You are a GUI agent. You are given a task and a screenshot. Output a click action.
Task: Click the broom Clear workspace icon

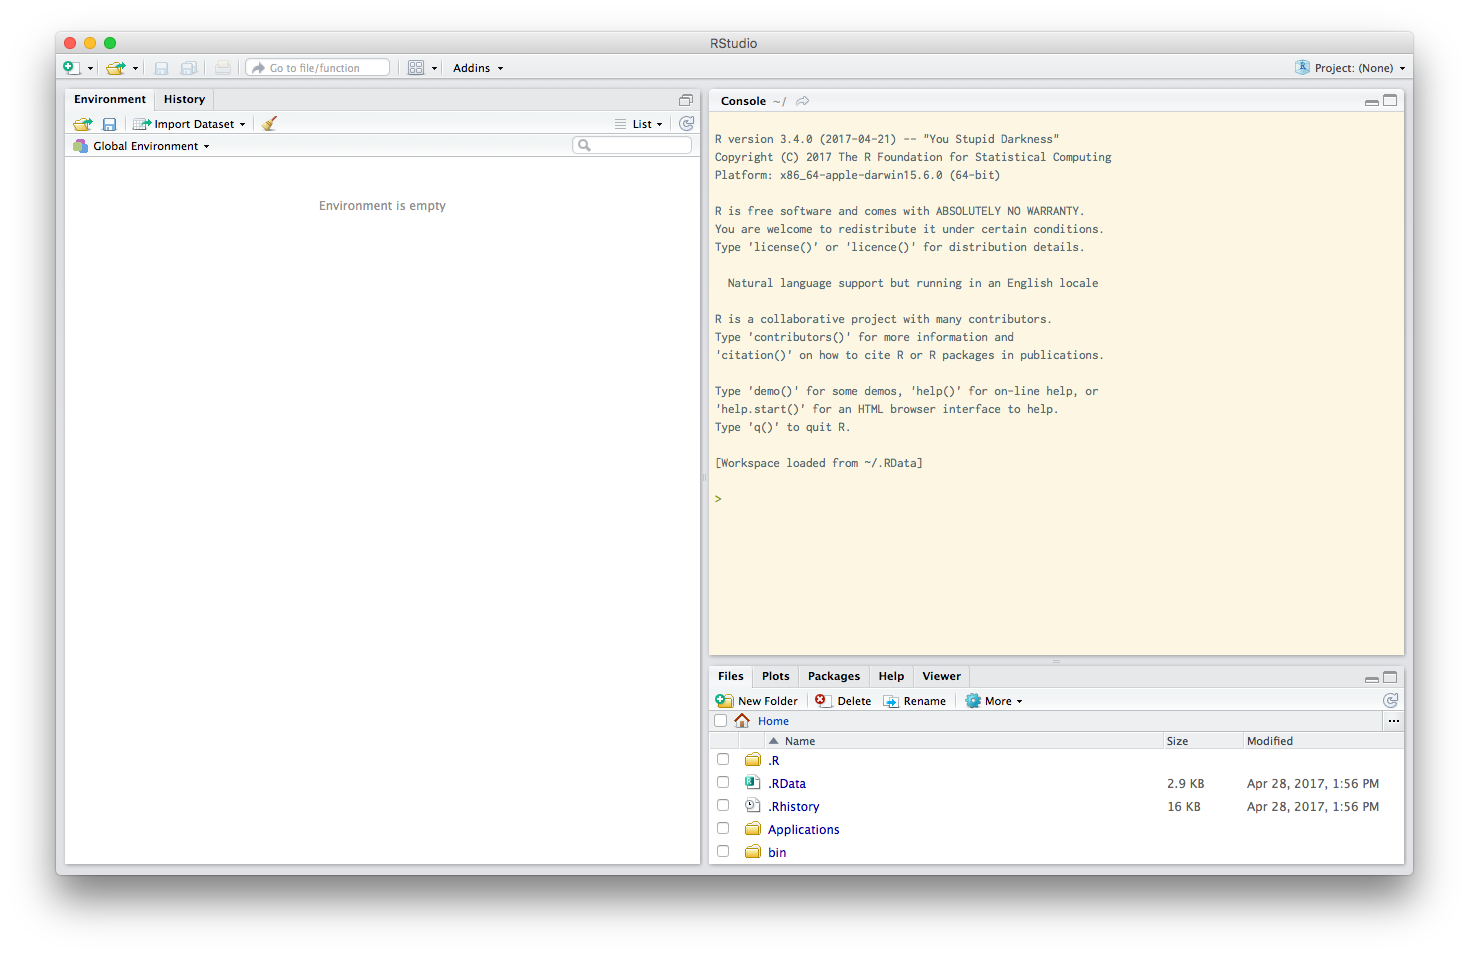pos(269,124)
